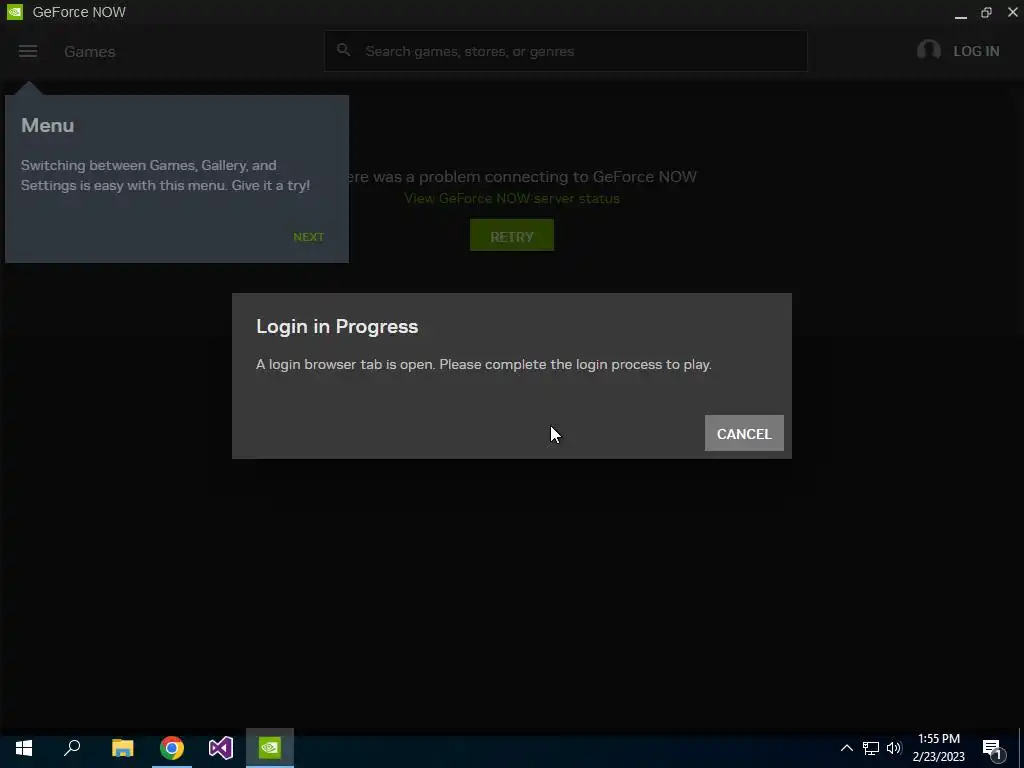This screenshot has width=1024, height=768.
Task: Open File Explorer from taskbar
Action: click(x=122, y=748)
